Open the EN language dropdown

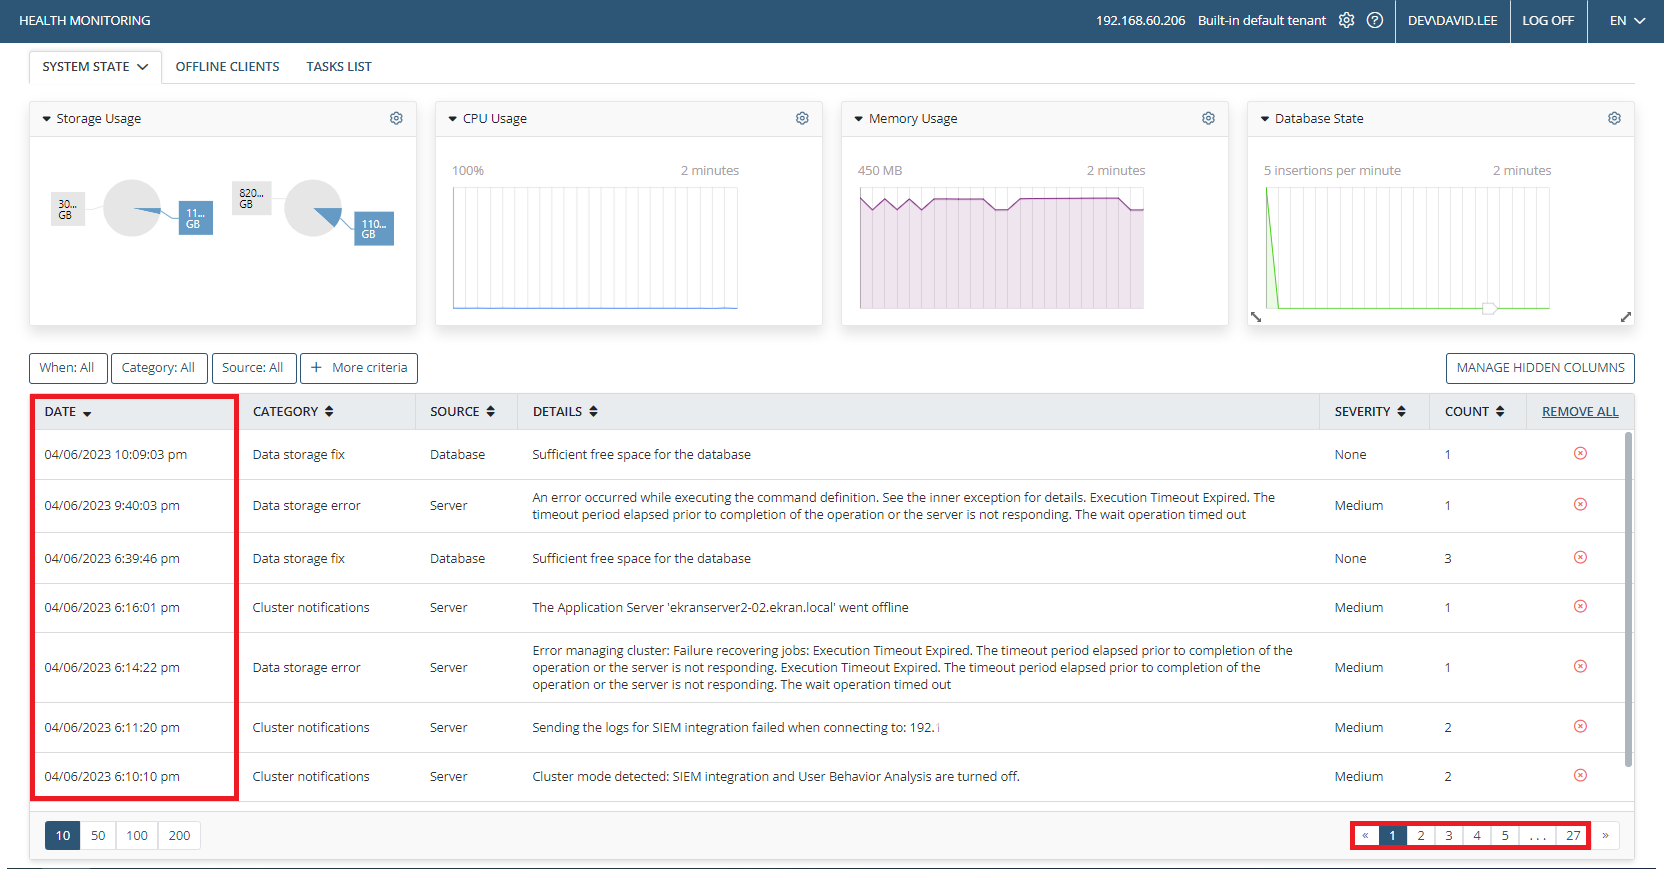(1627, 20)
